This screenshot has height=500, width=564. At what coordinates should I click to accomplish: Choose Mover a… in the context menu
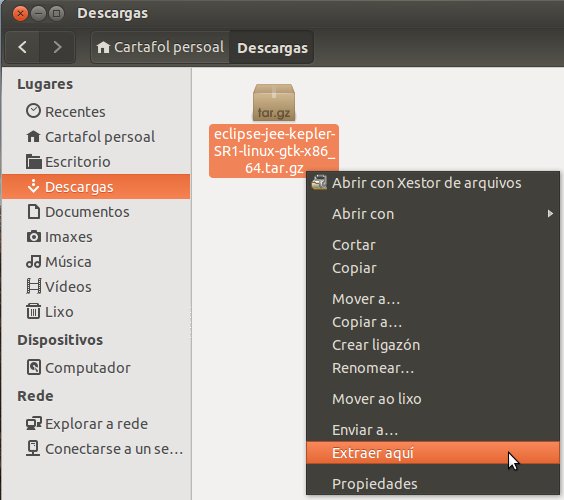tap(433, 299)
